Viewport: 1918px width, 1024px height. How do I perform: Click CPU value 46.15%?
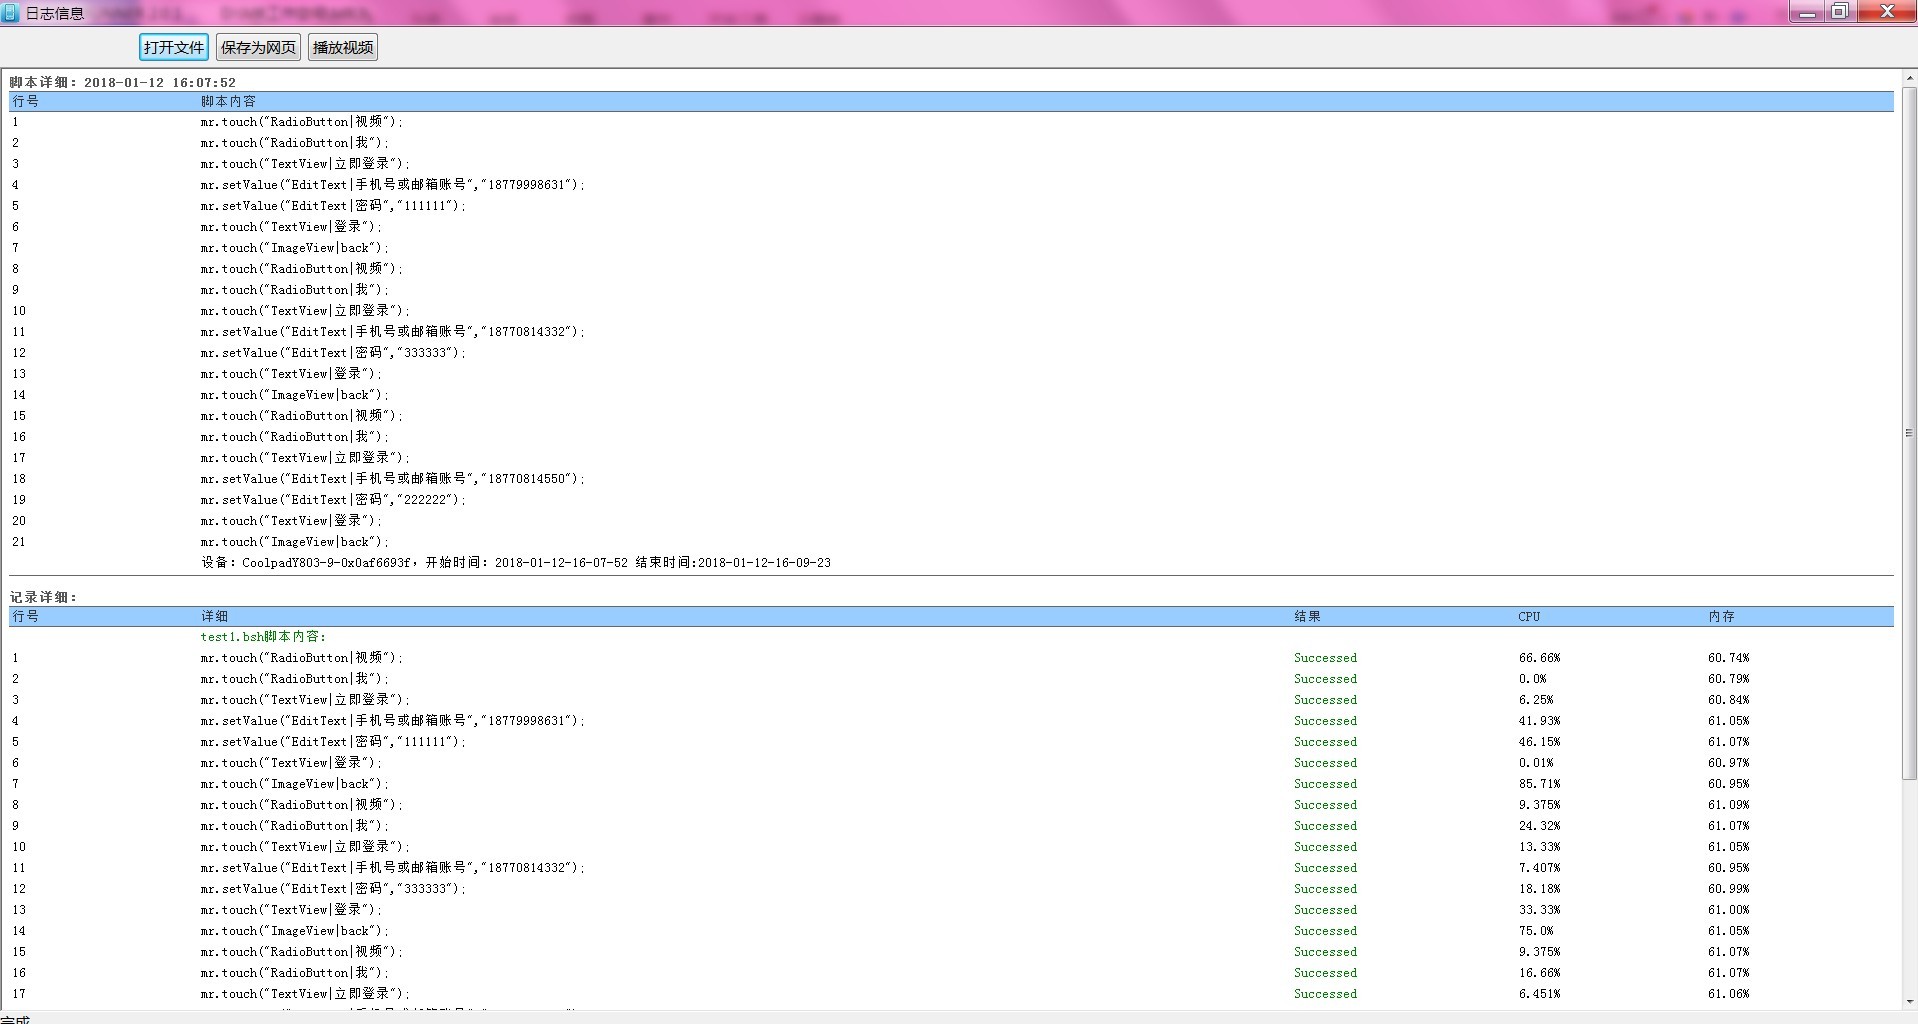(1539, 742)
